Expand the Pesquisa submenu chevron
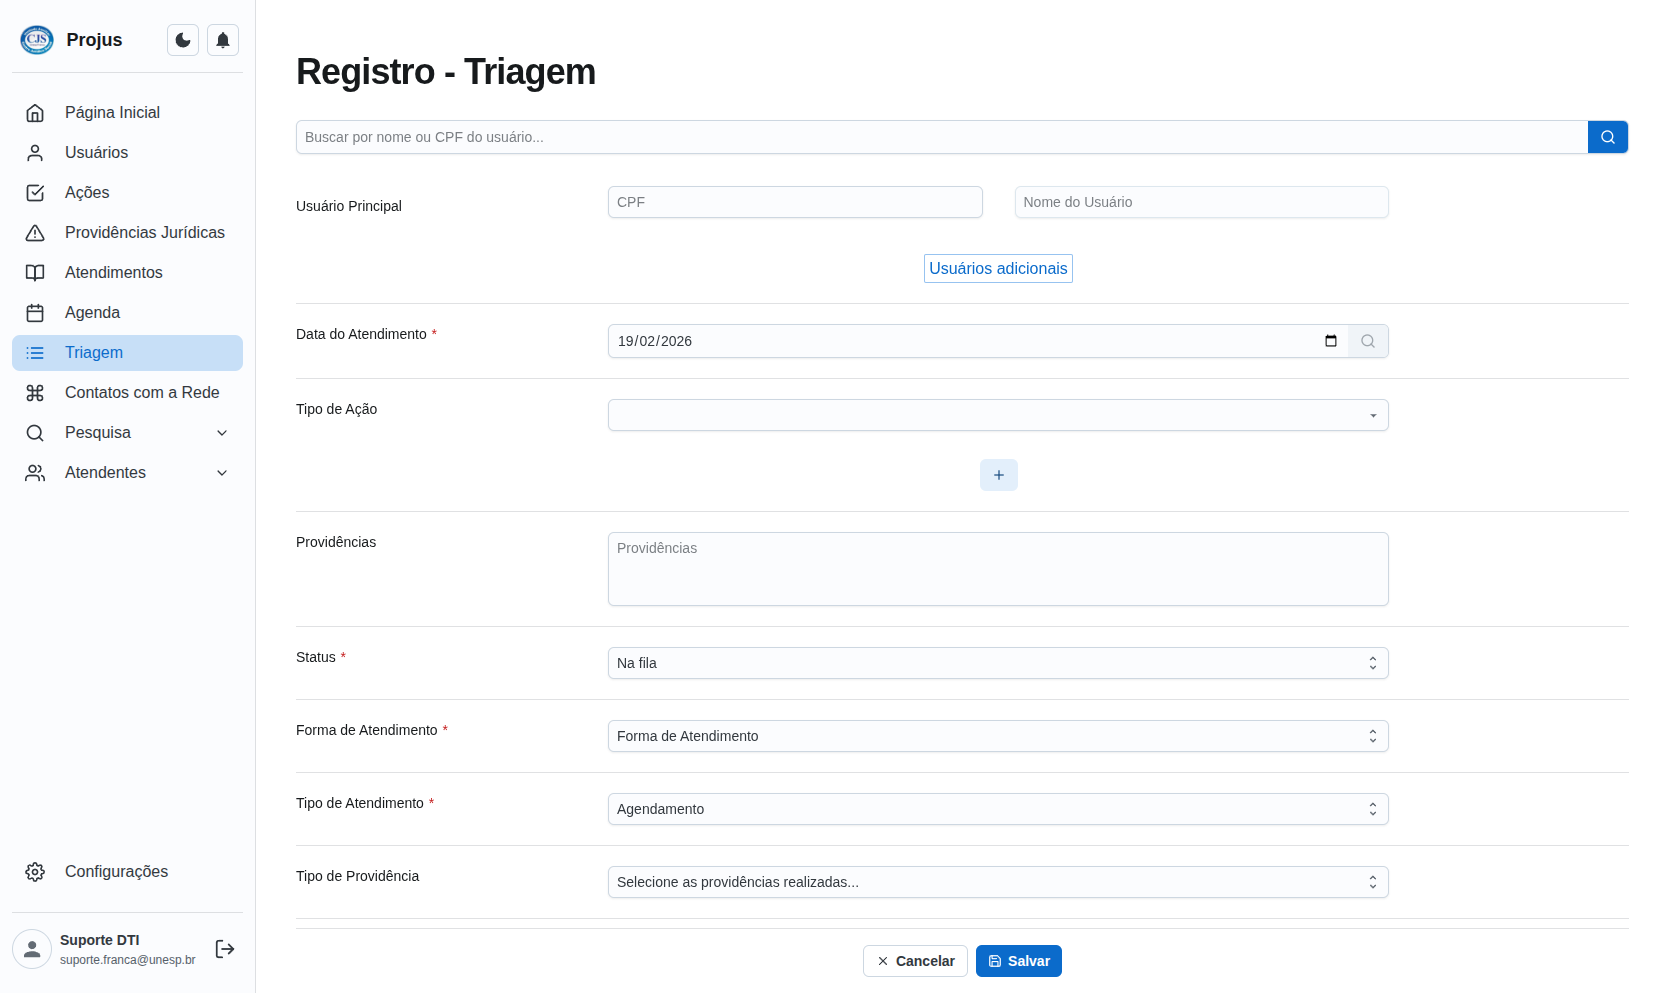Image resolution: width=1669 pixels, height=993 pixels. (x=222, y=433)
